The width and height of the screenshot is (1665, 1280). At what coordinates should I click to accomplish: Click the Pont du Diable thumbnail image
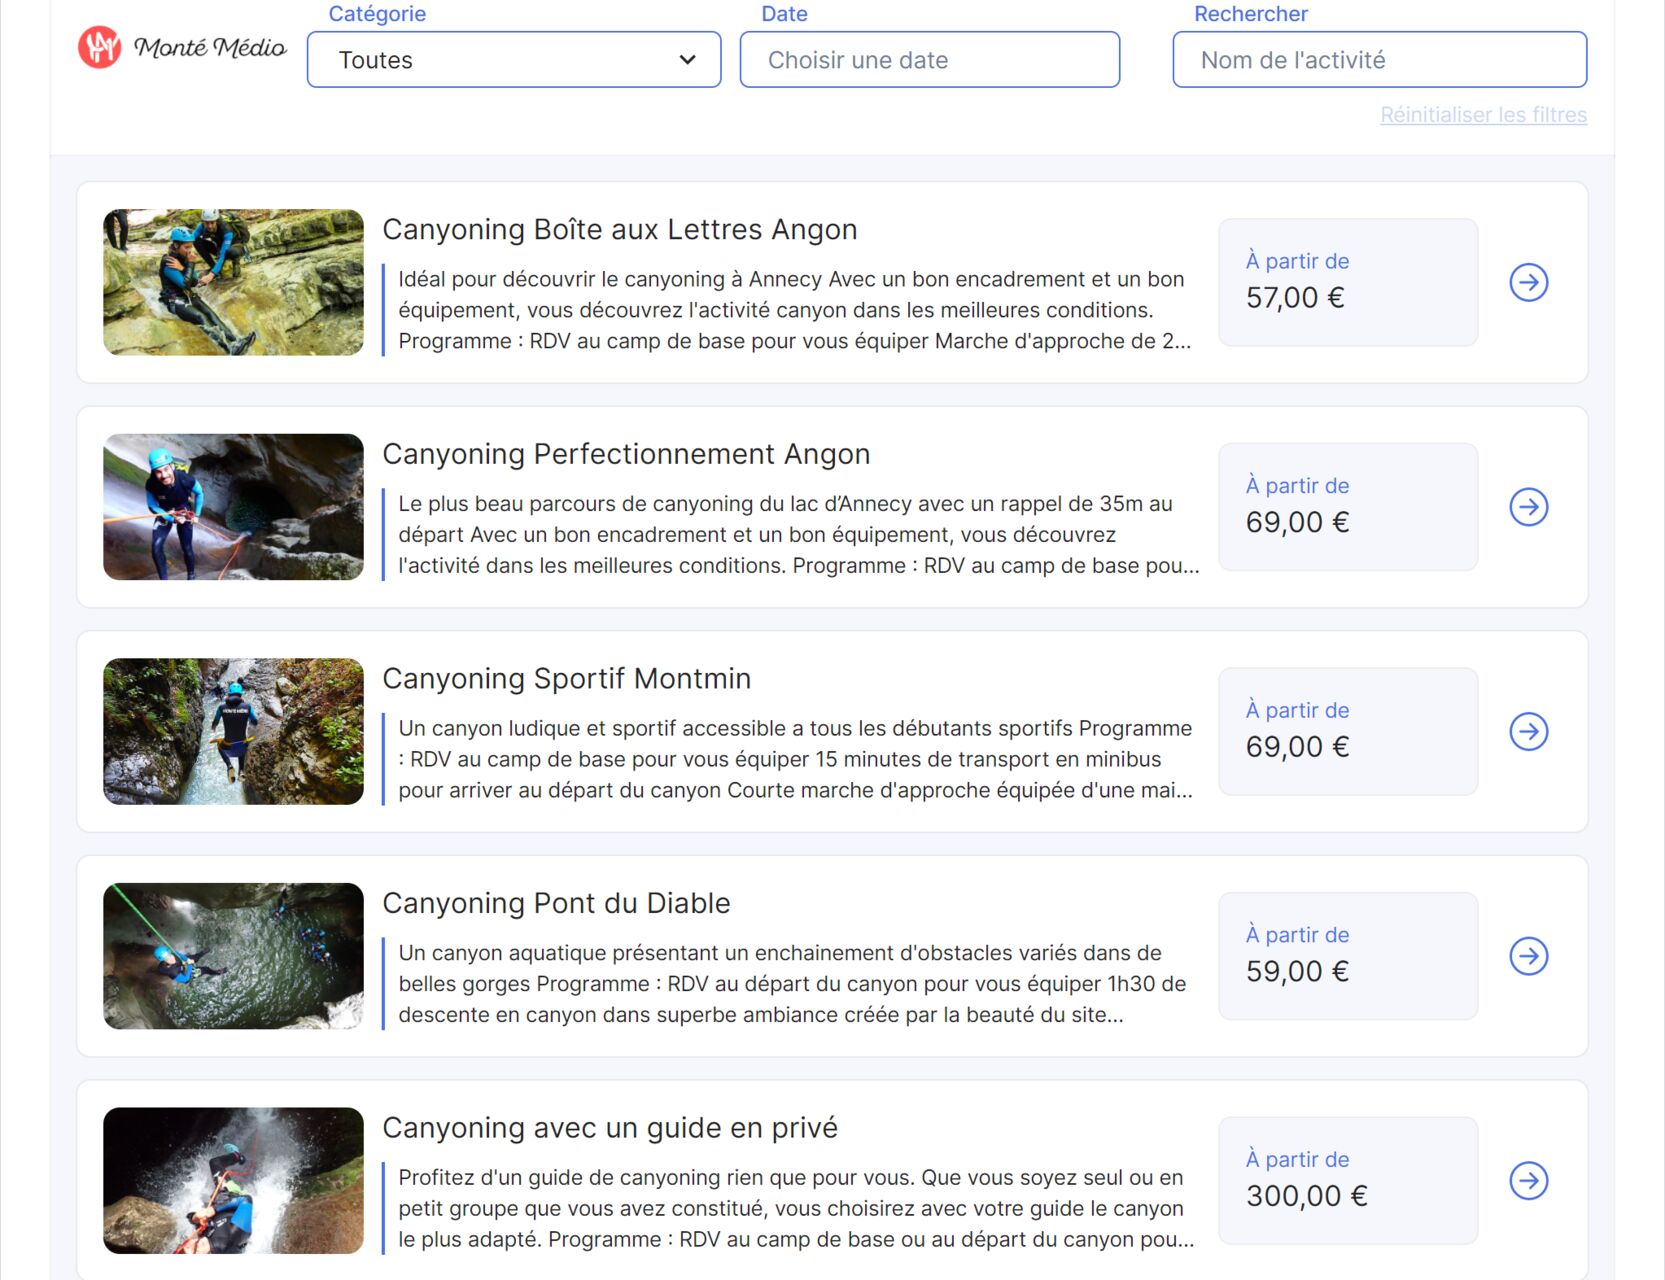233,956
